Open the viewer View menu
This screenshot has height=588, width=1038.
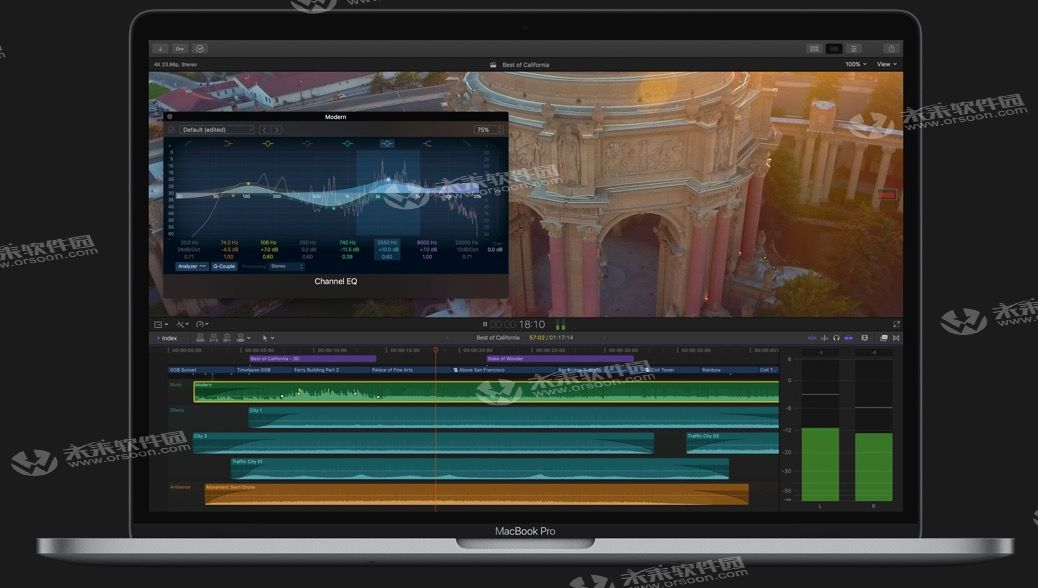(886, 64)
